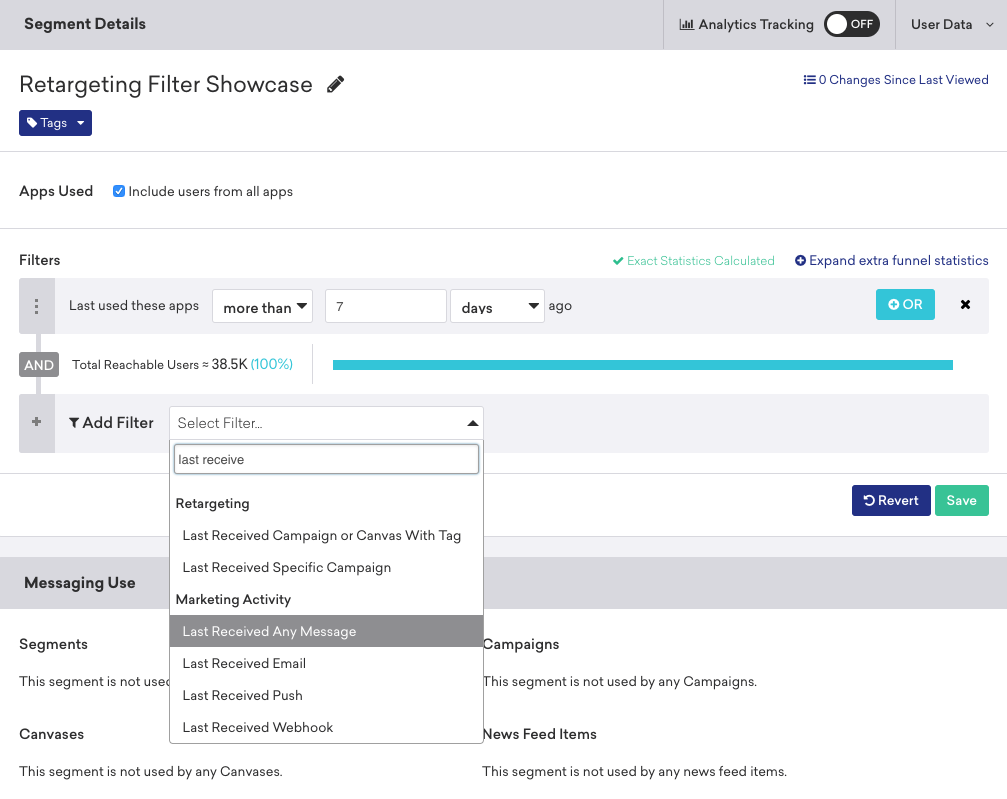Choose Last Received Email filter
This screenshot has width=1007, height=799.
pos(326,663)
